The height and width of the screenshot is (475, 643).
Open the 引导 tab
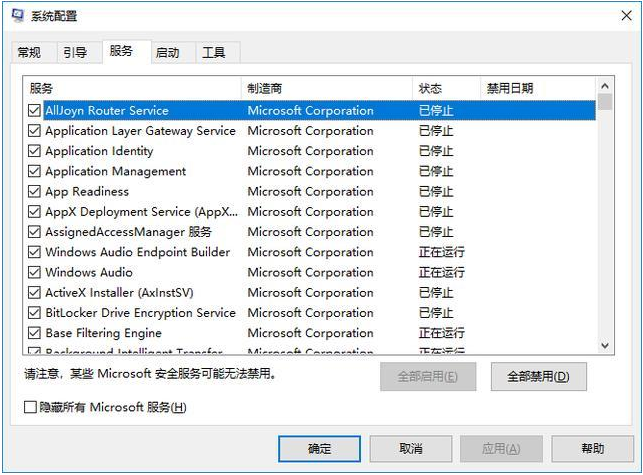[75, 52]
